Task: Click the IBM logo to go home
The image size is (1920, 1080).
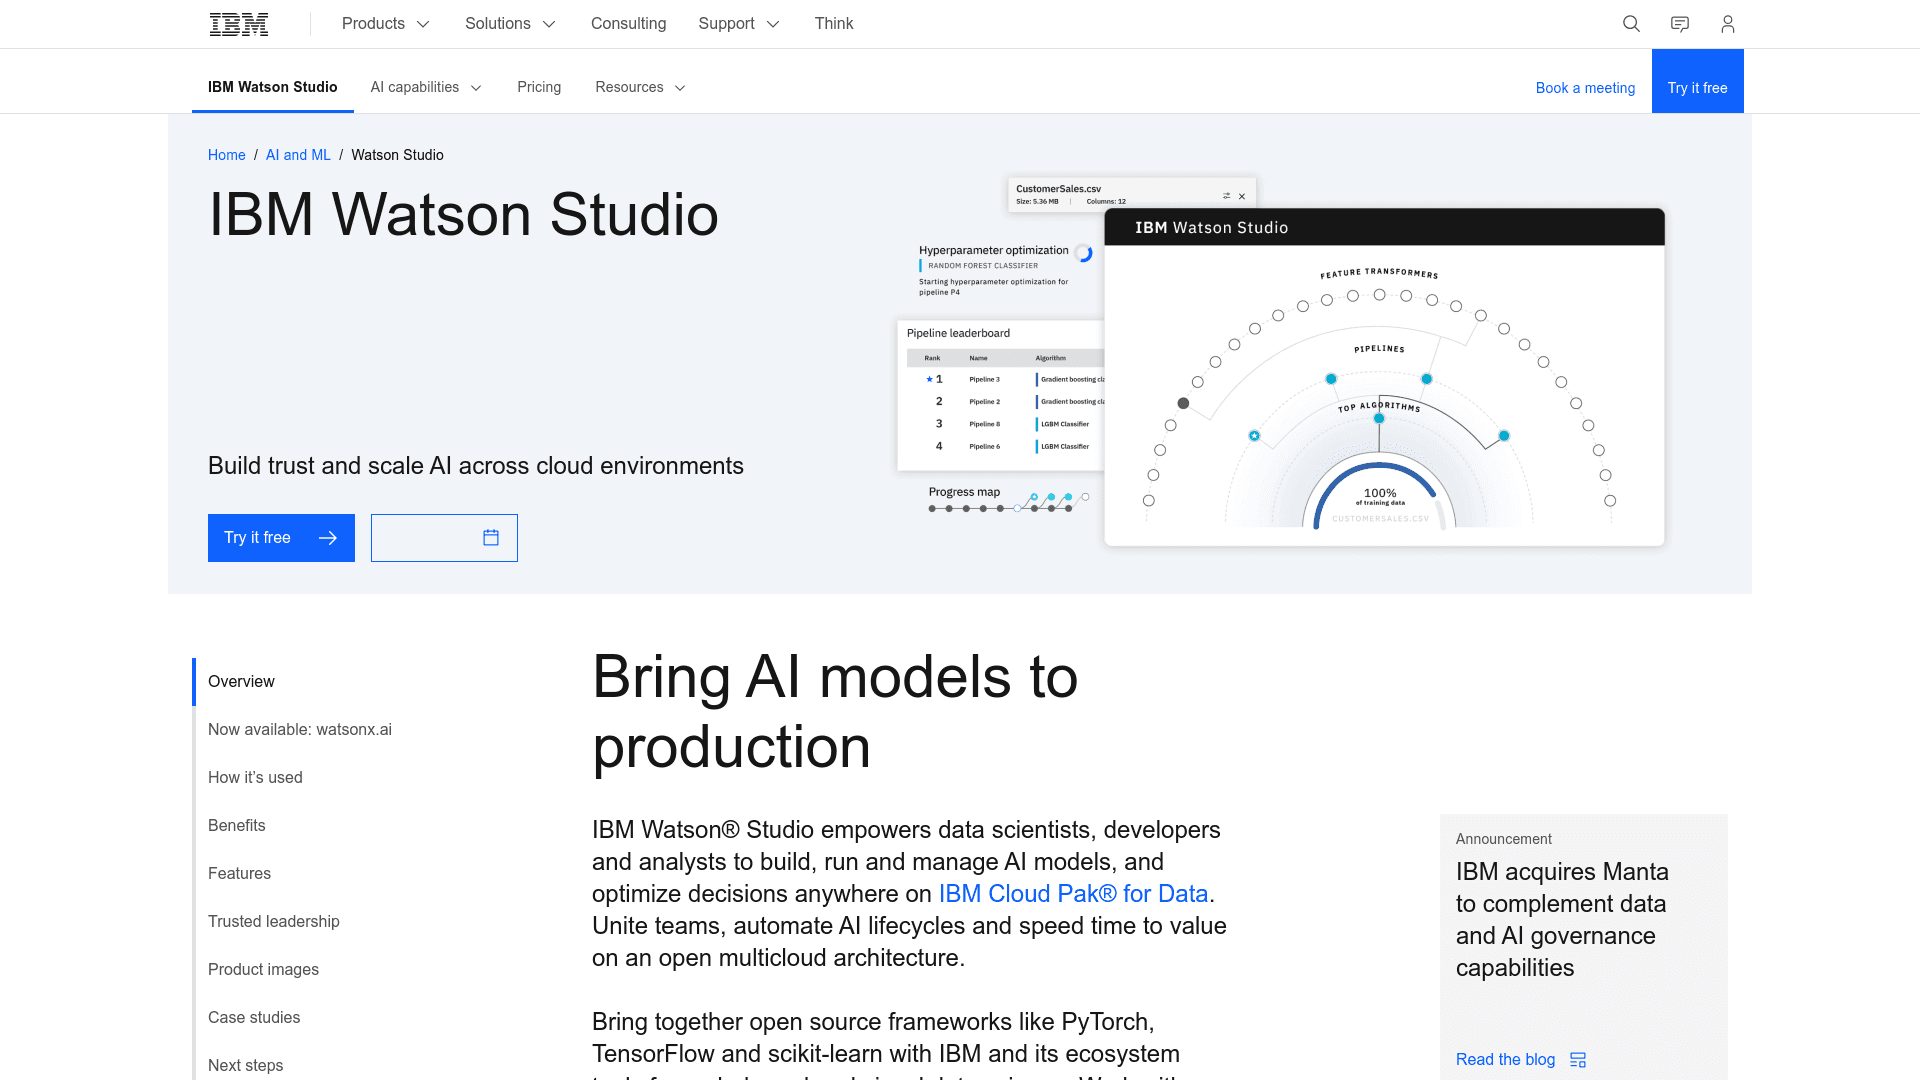Action: coord(238,23)
